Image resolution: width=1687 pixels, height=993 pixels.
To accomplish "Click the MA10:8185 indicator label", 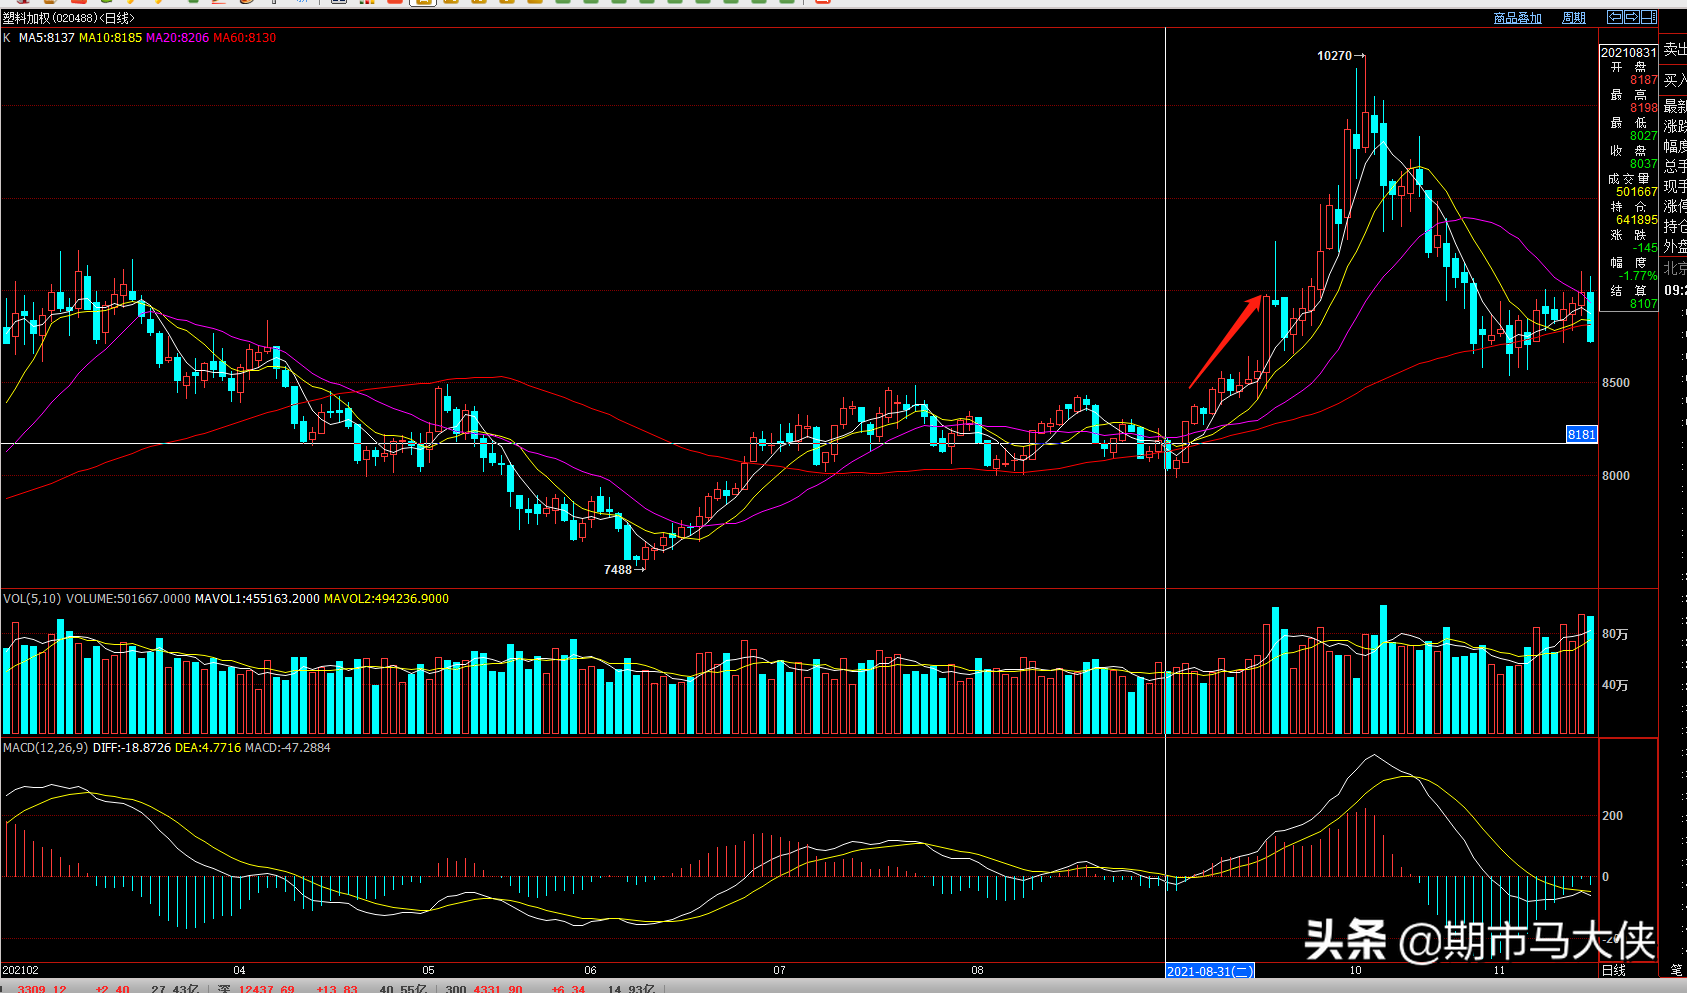I will coord(111,38).
